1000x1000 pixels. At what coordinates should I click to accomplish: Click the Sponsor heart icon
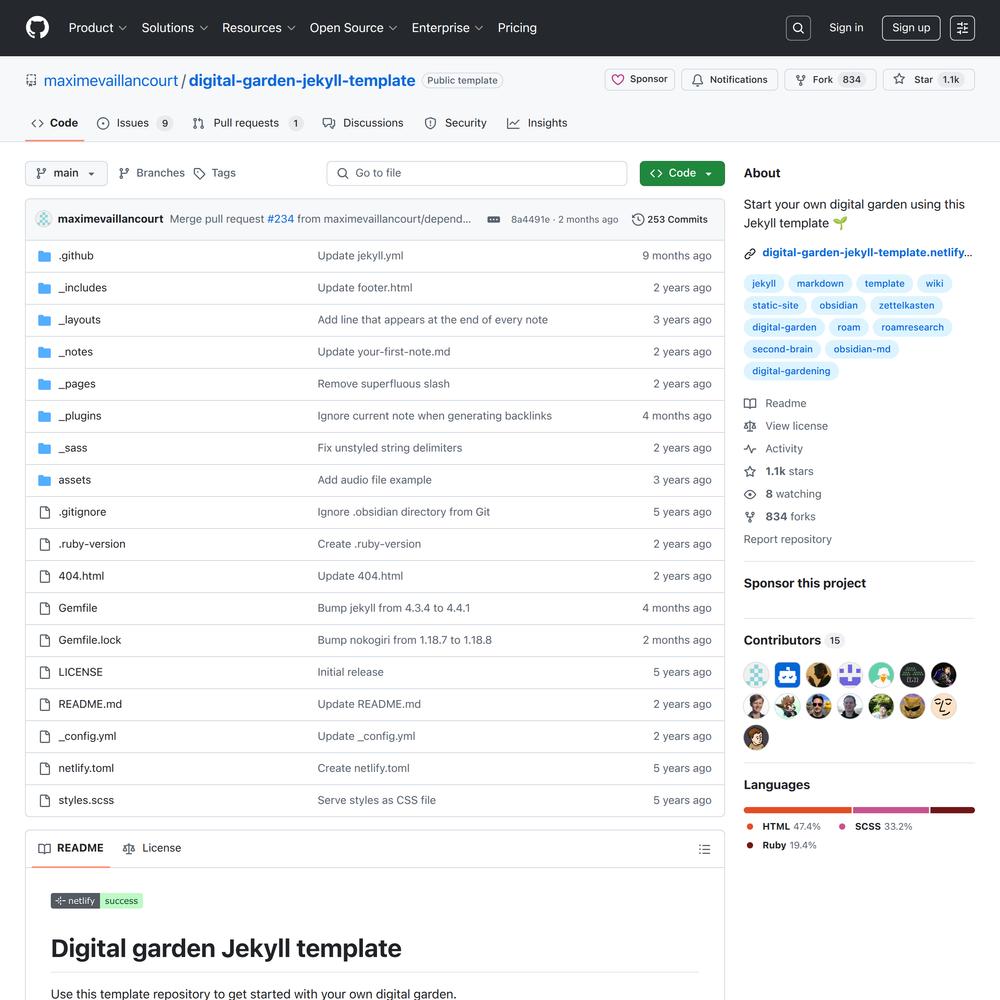(x=617, y=80)
